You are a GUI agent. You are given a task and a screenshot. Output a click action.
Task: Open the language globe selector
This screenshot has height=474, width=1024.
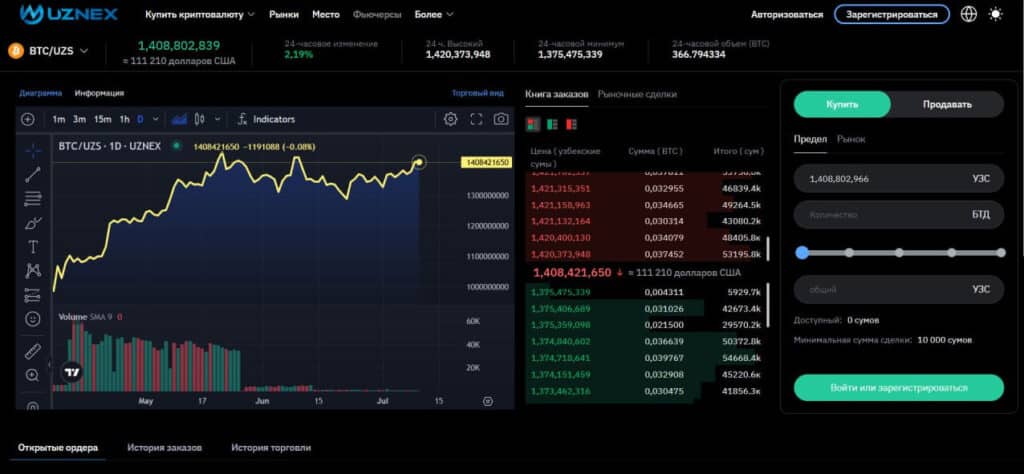coord(969,14)
